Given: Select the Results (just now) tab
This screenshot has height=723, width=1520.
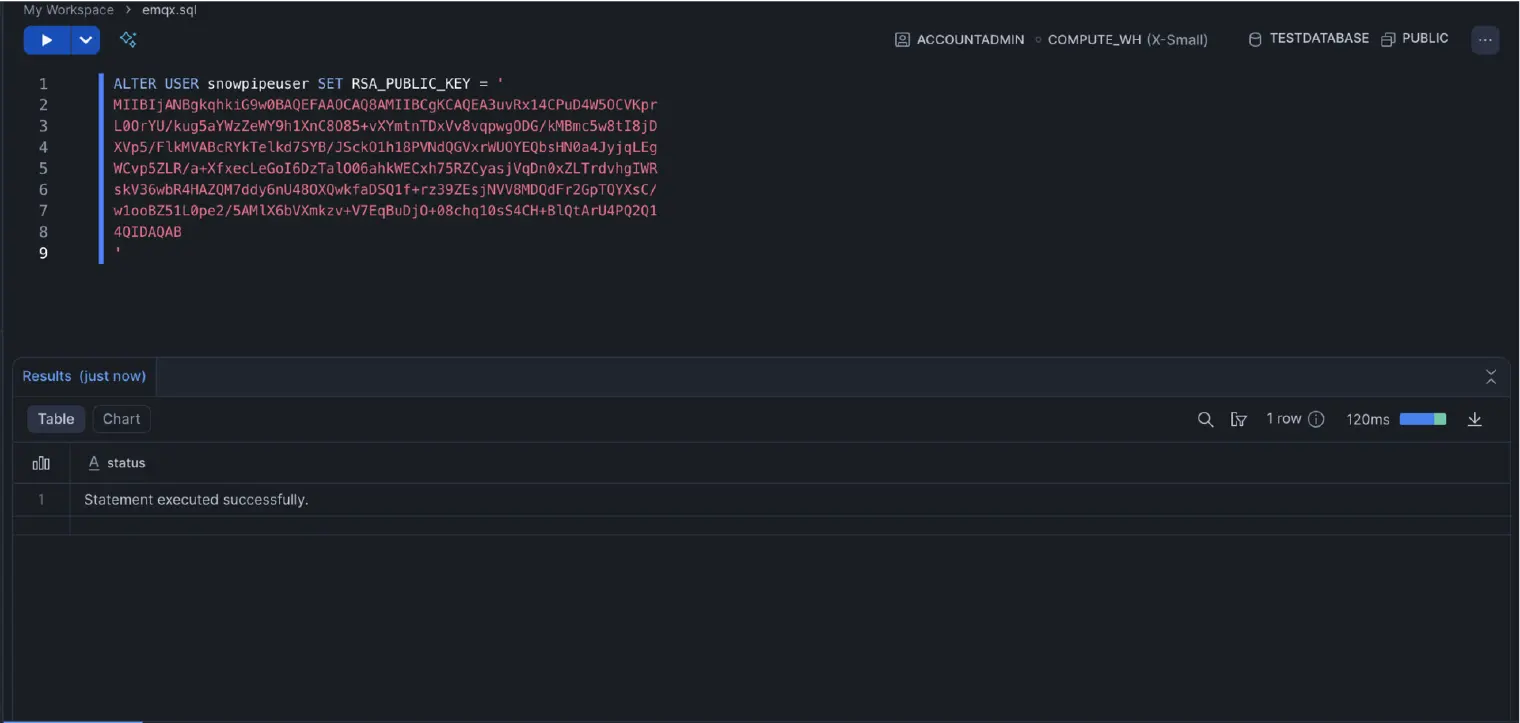Looking at the screenshot, I should coord(84,376).
